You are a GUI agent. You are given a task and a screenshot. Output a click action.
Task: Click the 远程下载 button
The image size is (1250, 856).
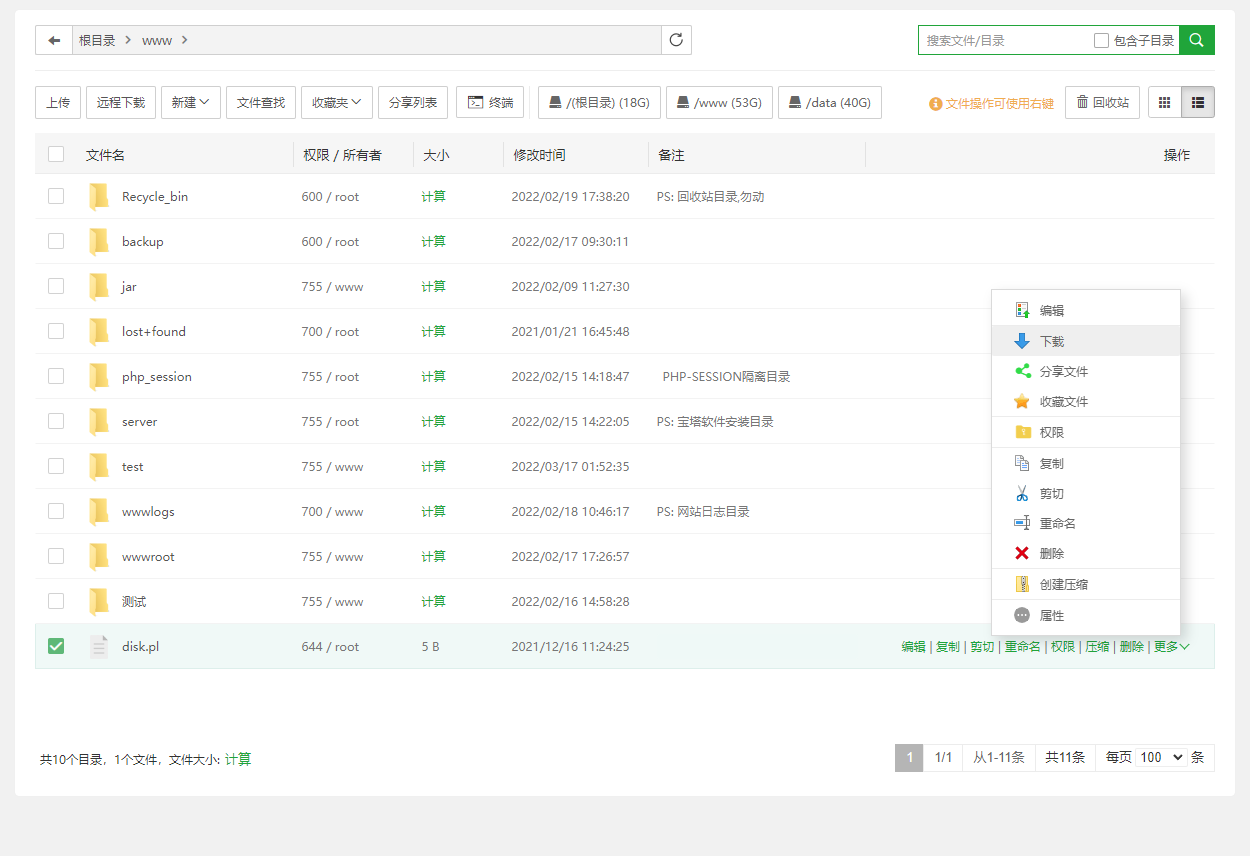pyautogui.click(x=121, y=102)
